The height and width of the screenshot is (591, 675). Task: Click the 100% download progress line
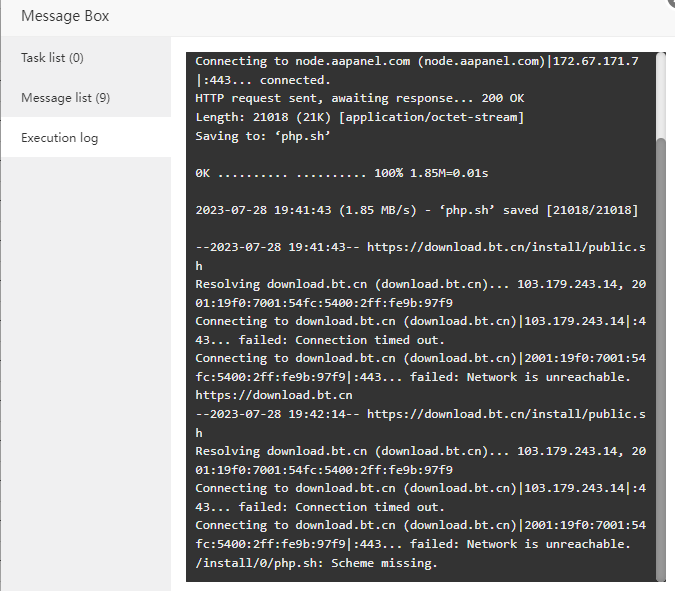(x=342, y=173)
